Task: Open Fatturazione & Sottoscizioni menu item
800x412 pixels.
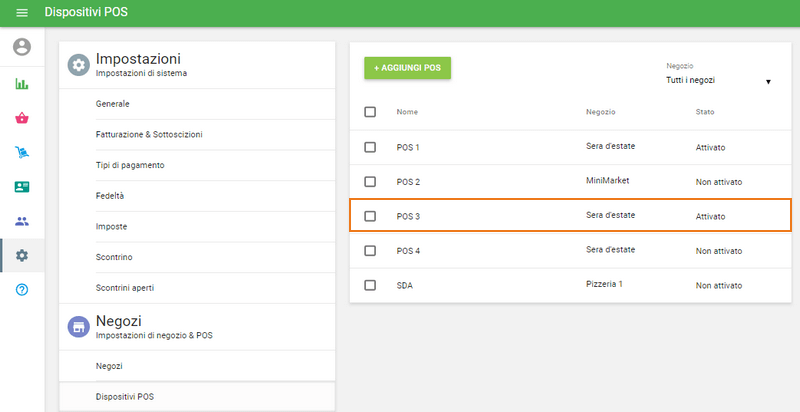Action: [150, 134]
